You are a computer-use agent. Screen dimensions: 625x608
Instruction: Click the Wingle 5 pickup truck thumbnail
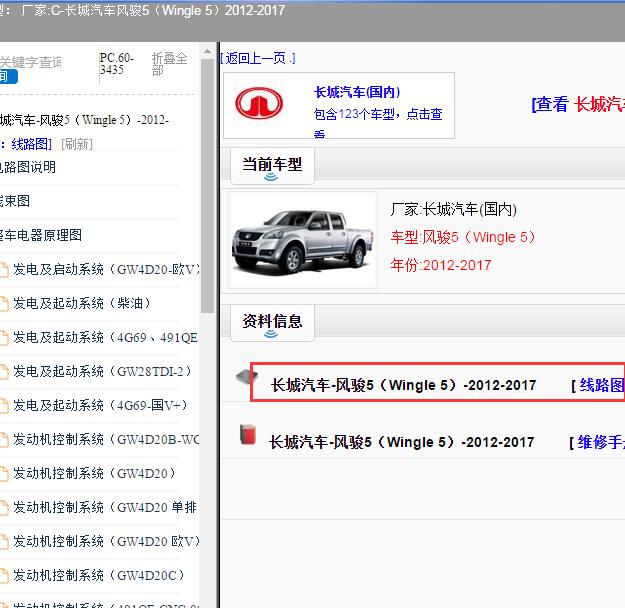click(x=303, y=240)
